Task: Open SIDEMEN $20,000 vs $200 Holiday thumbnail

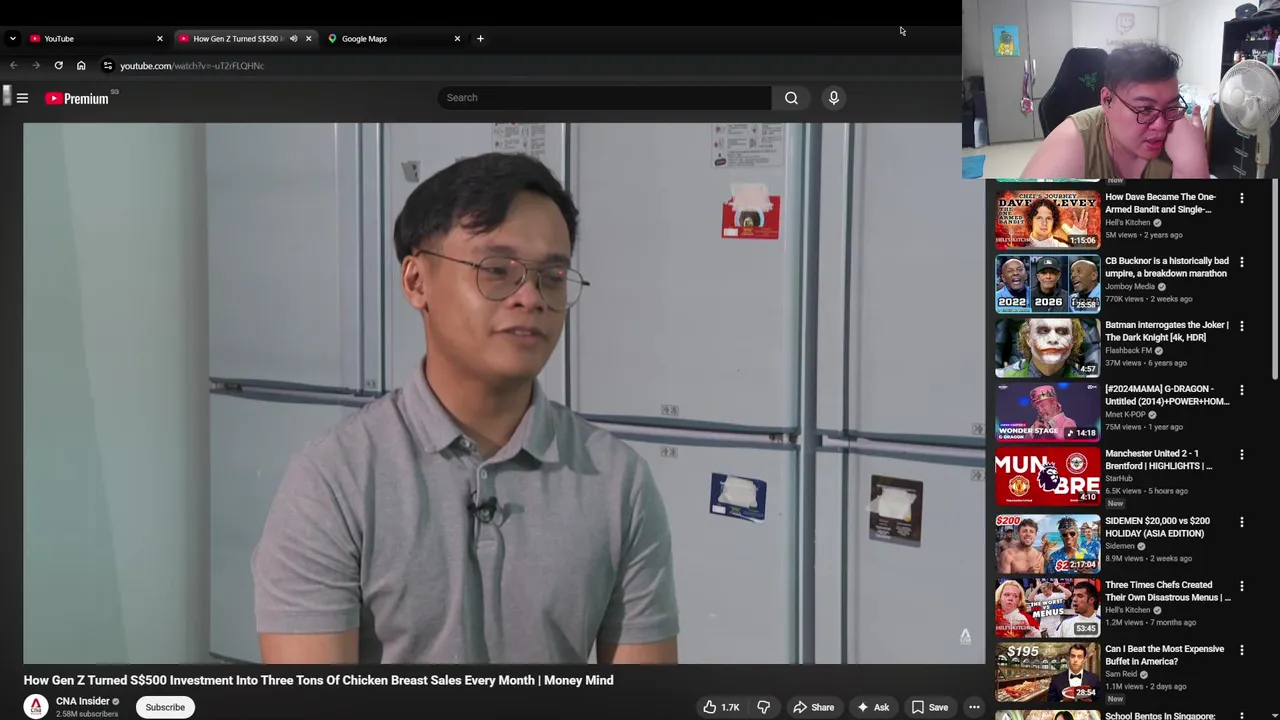Action: tap(1047, 543)
